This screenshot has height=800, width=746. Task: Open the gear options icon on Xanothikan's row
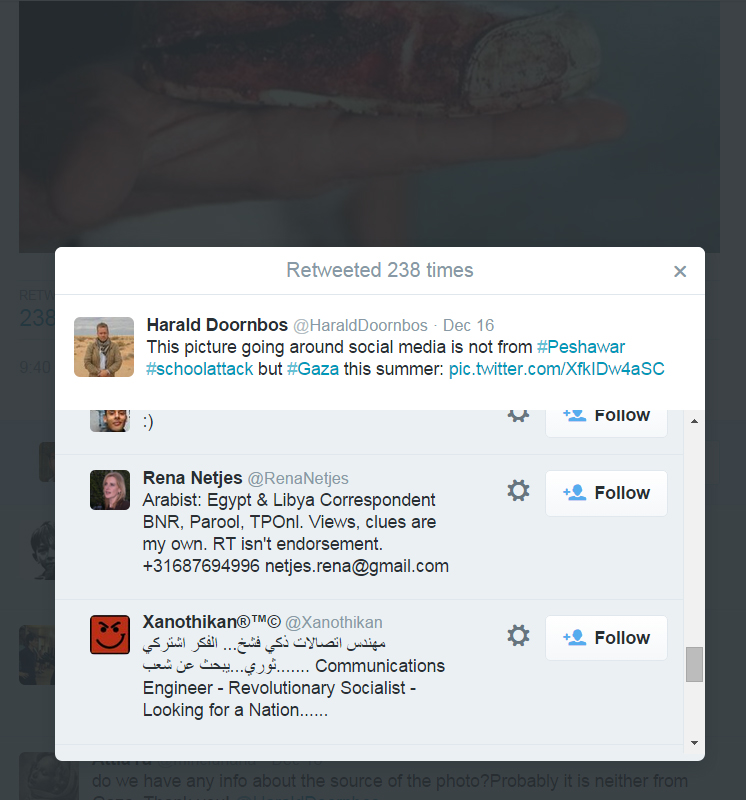coord(518,636)
